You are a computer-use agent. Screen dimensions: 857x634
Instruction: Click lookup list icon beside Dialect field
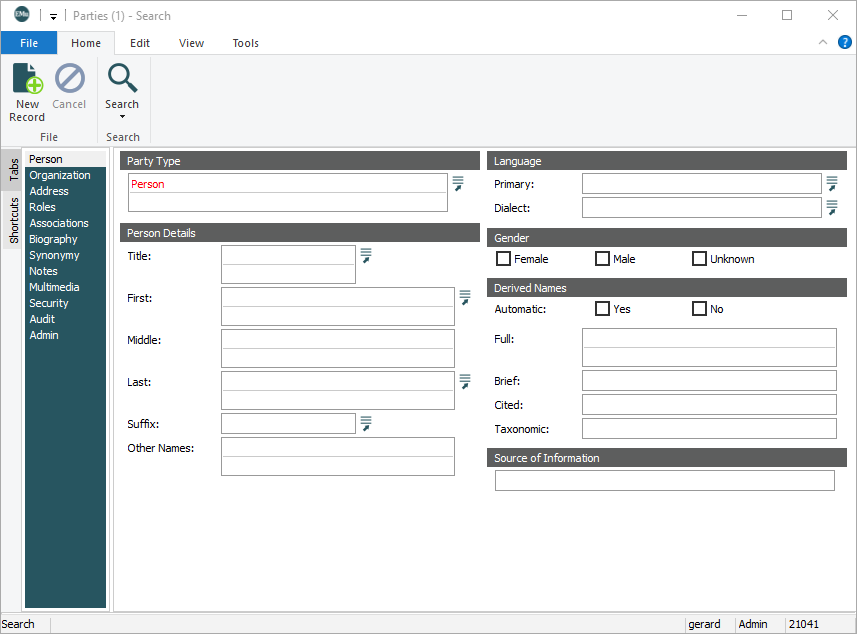(831, 207)
